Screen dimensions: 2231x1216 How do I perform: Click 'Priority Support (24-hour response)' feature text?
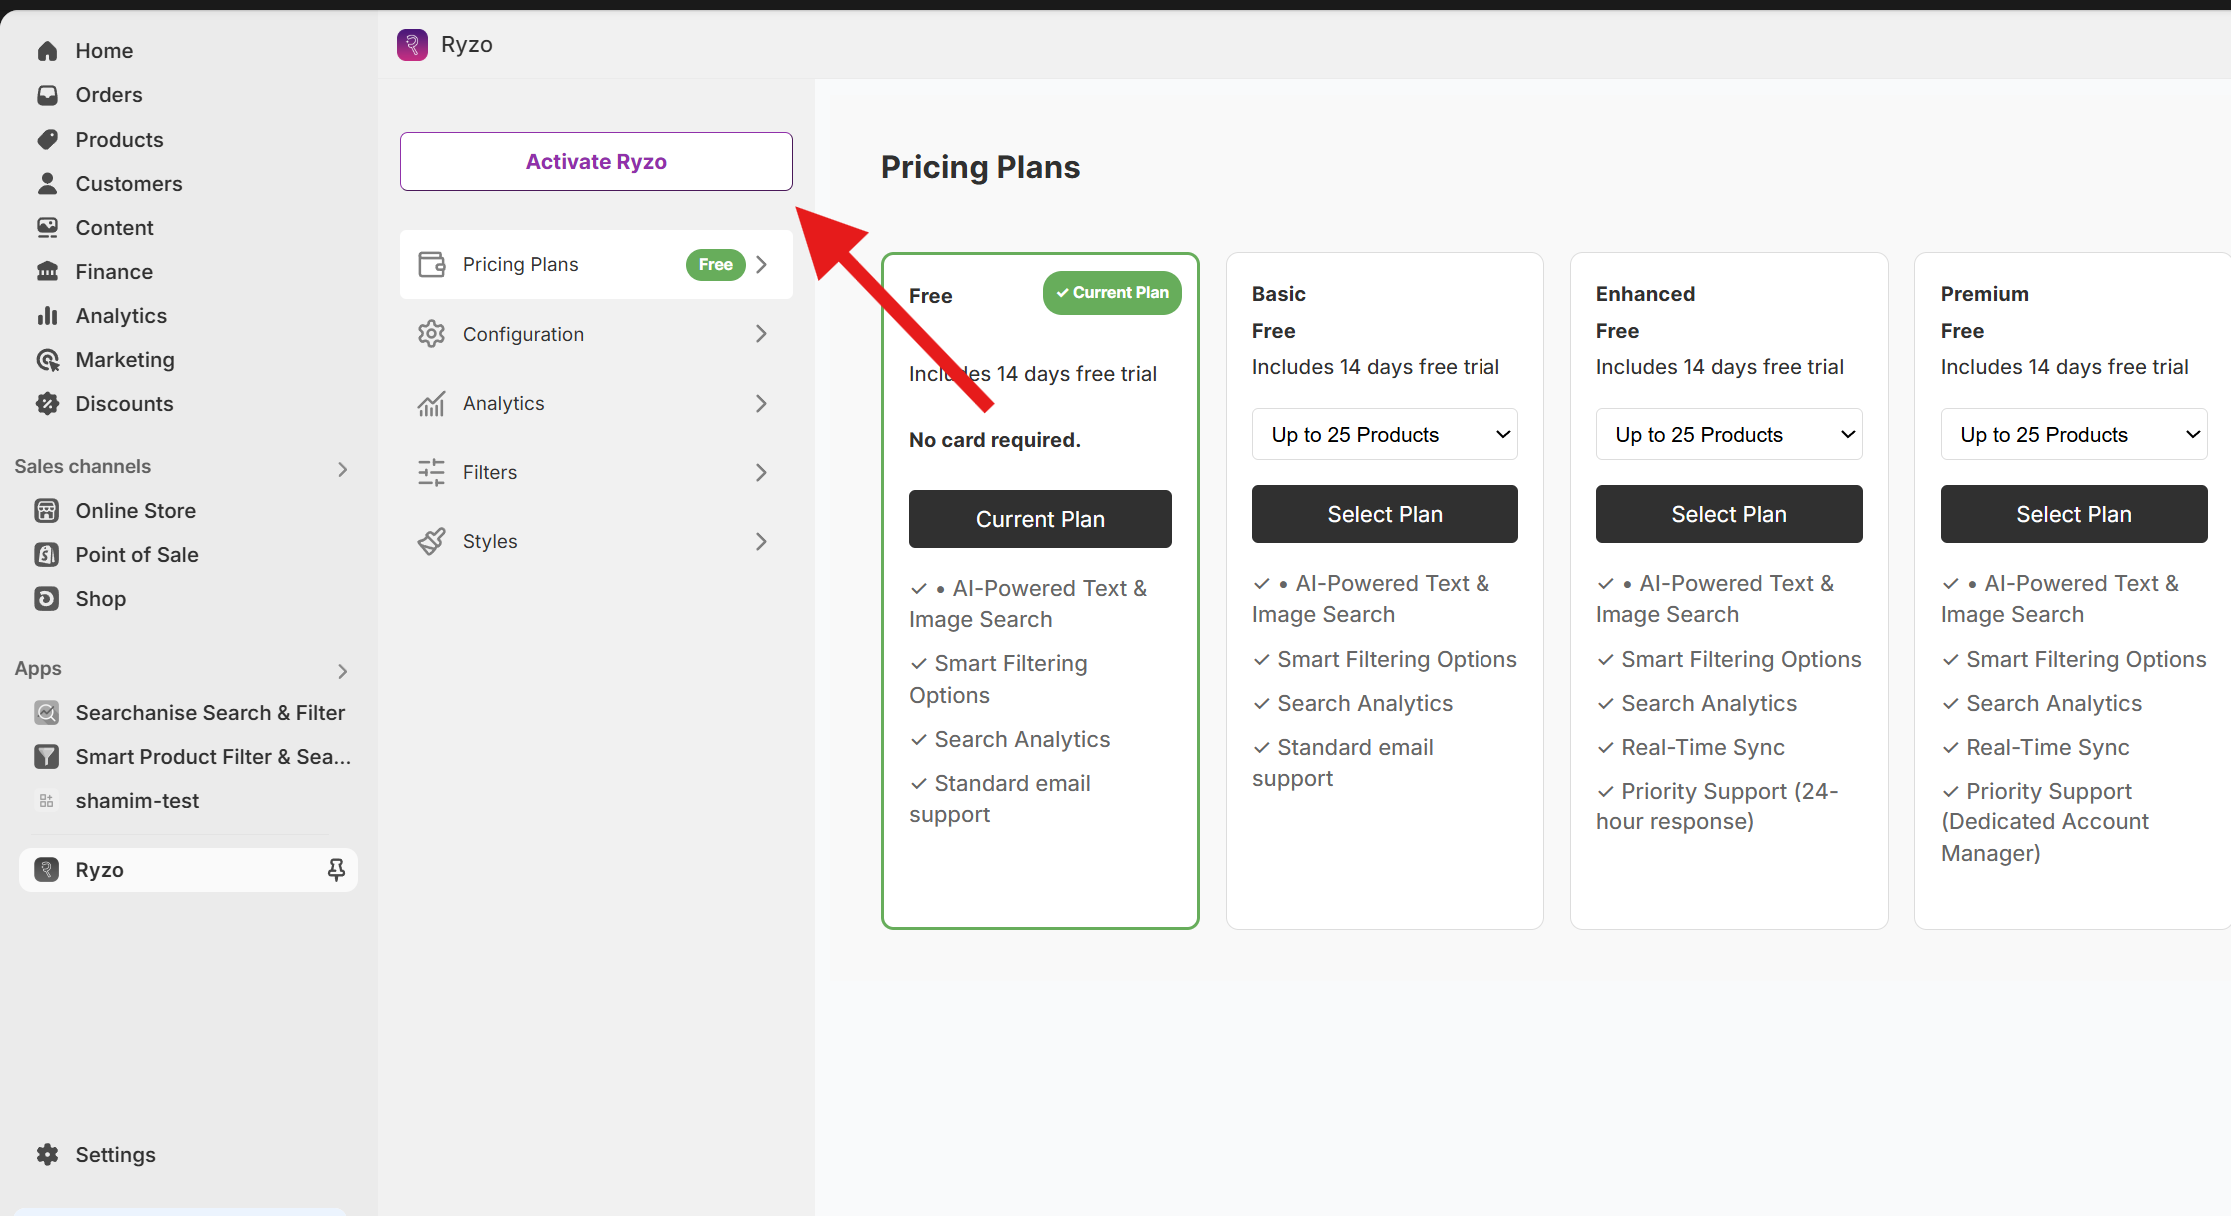pos(1717,807)
